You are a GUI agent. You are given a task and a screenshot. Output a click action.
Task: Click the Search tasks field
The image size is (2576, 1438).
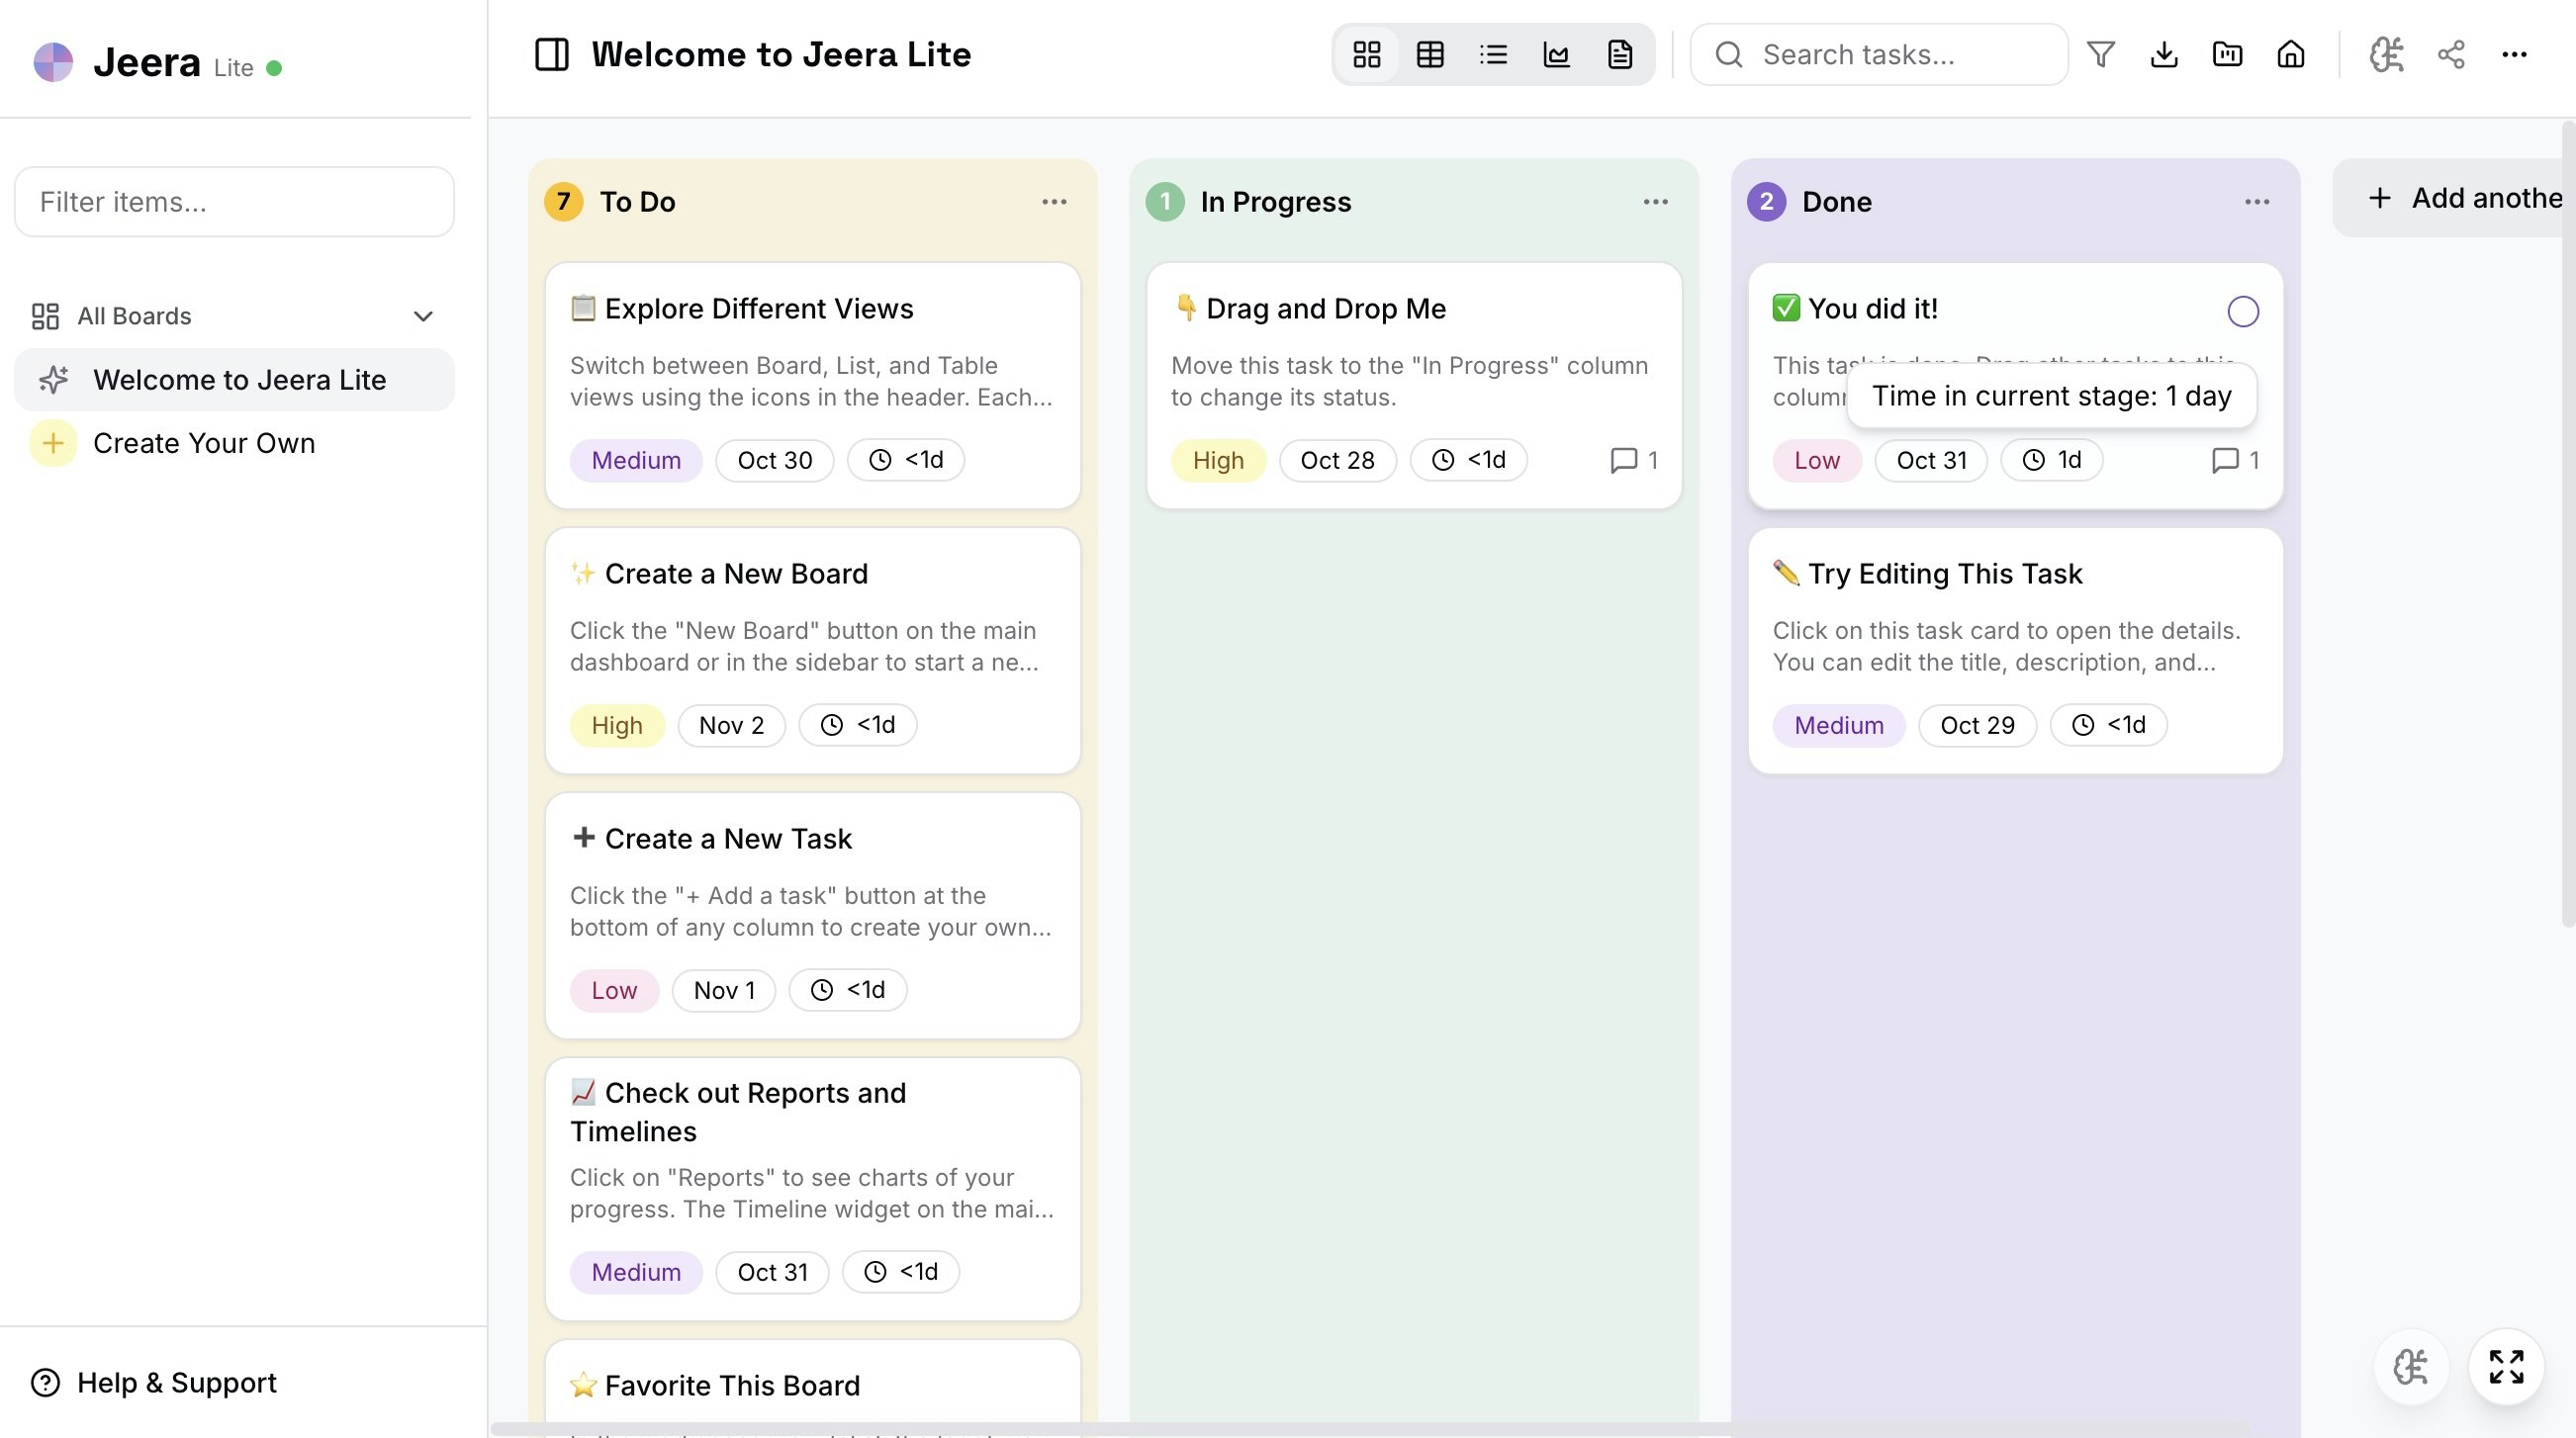point(1878,54)
